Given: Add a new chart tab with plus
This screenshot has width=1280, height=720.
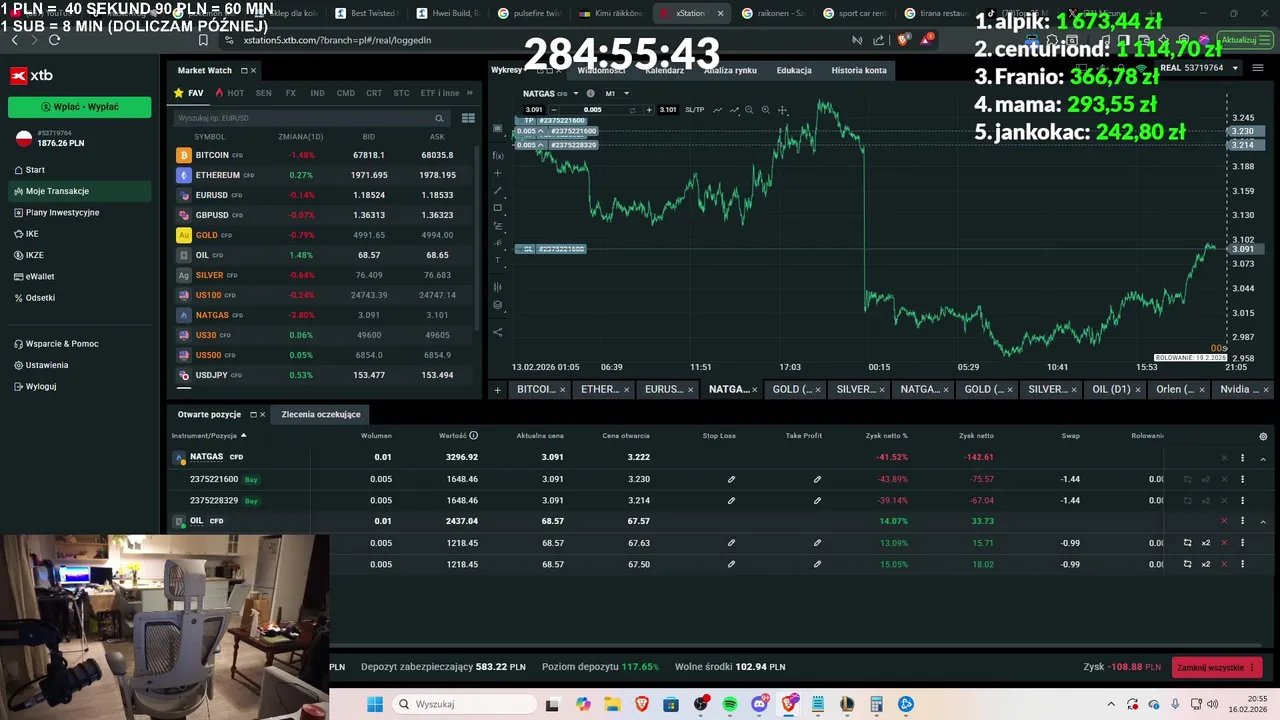Looking at the screenshot, I should [x=497, y=390].
